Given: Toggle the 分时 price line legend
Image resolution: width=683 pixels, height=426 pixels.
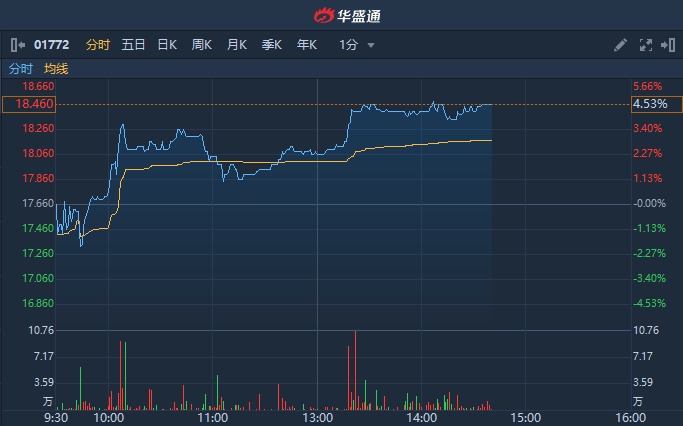Looking at the screenshot, I should pos(20,69).
